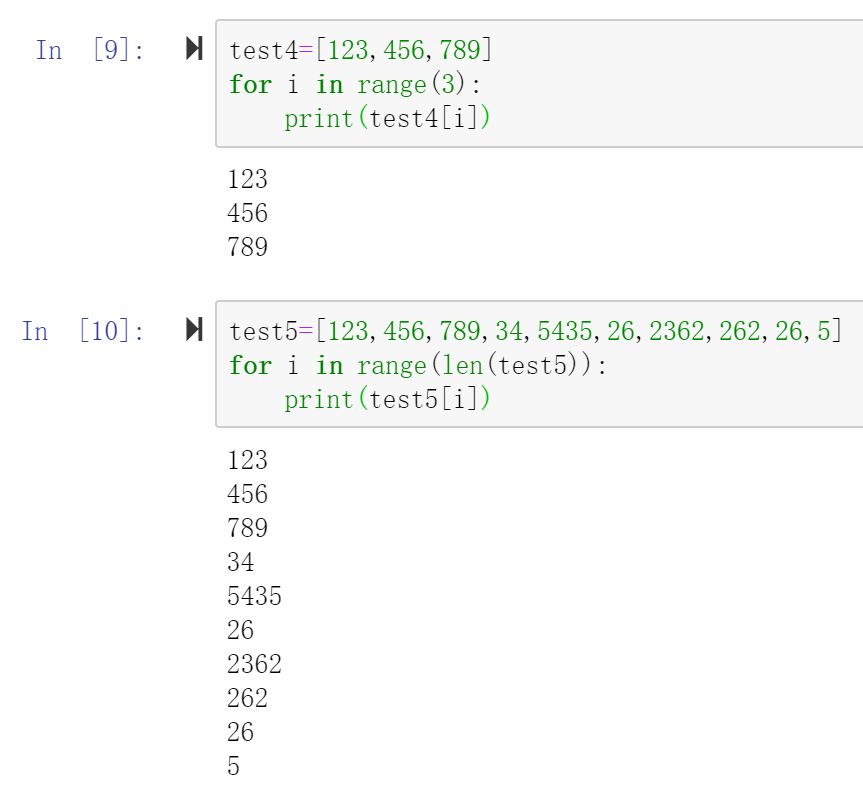
Task: Click output value 2362
Action: pos(254,664)
